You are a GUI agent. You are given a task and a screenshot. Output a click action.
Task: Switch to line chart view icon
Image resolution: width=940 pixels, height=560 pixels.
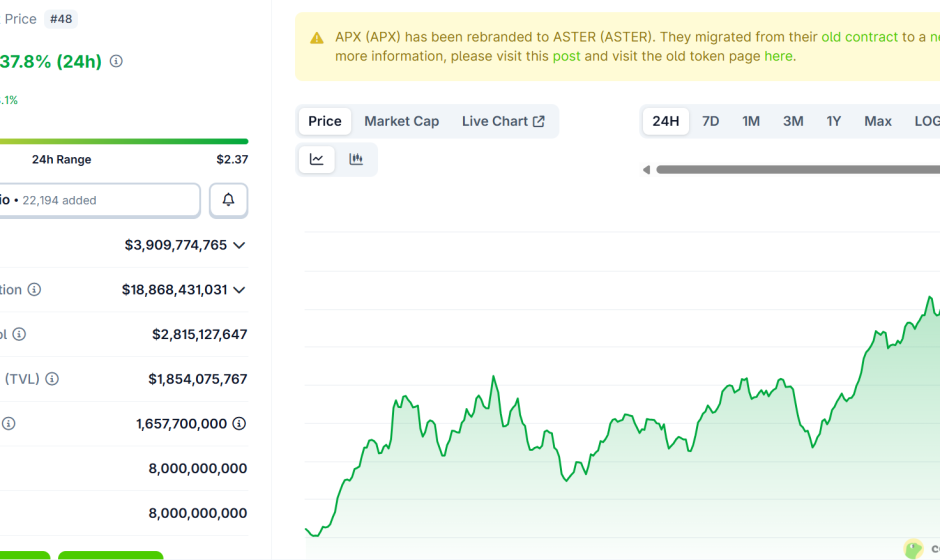[317, 159]
